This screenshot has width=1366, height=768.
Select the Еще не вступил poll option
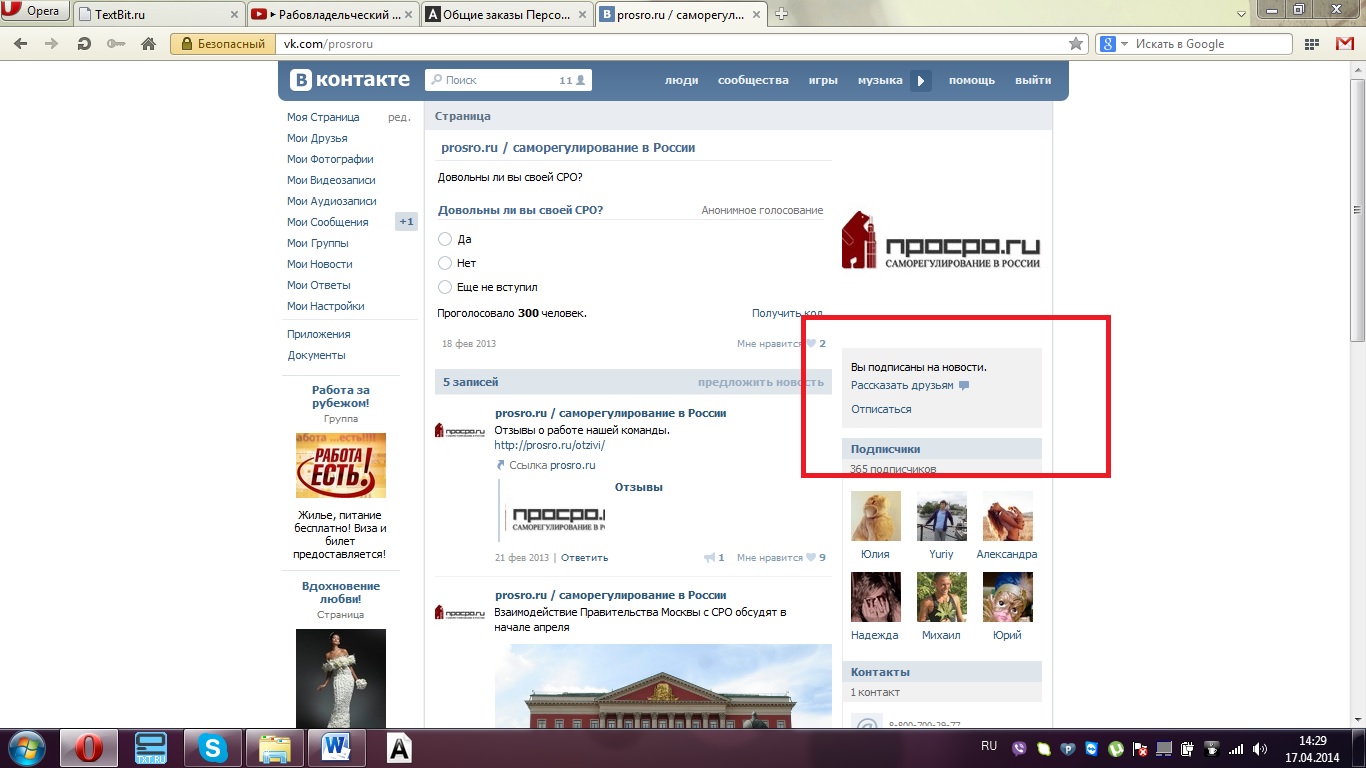click(445, 287)
